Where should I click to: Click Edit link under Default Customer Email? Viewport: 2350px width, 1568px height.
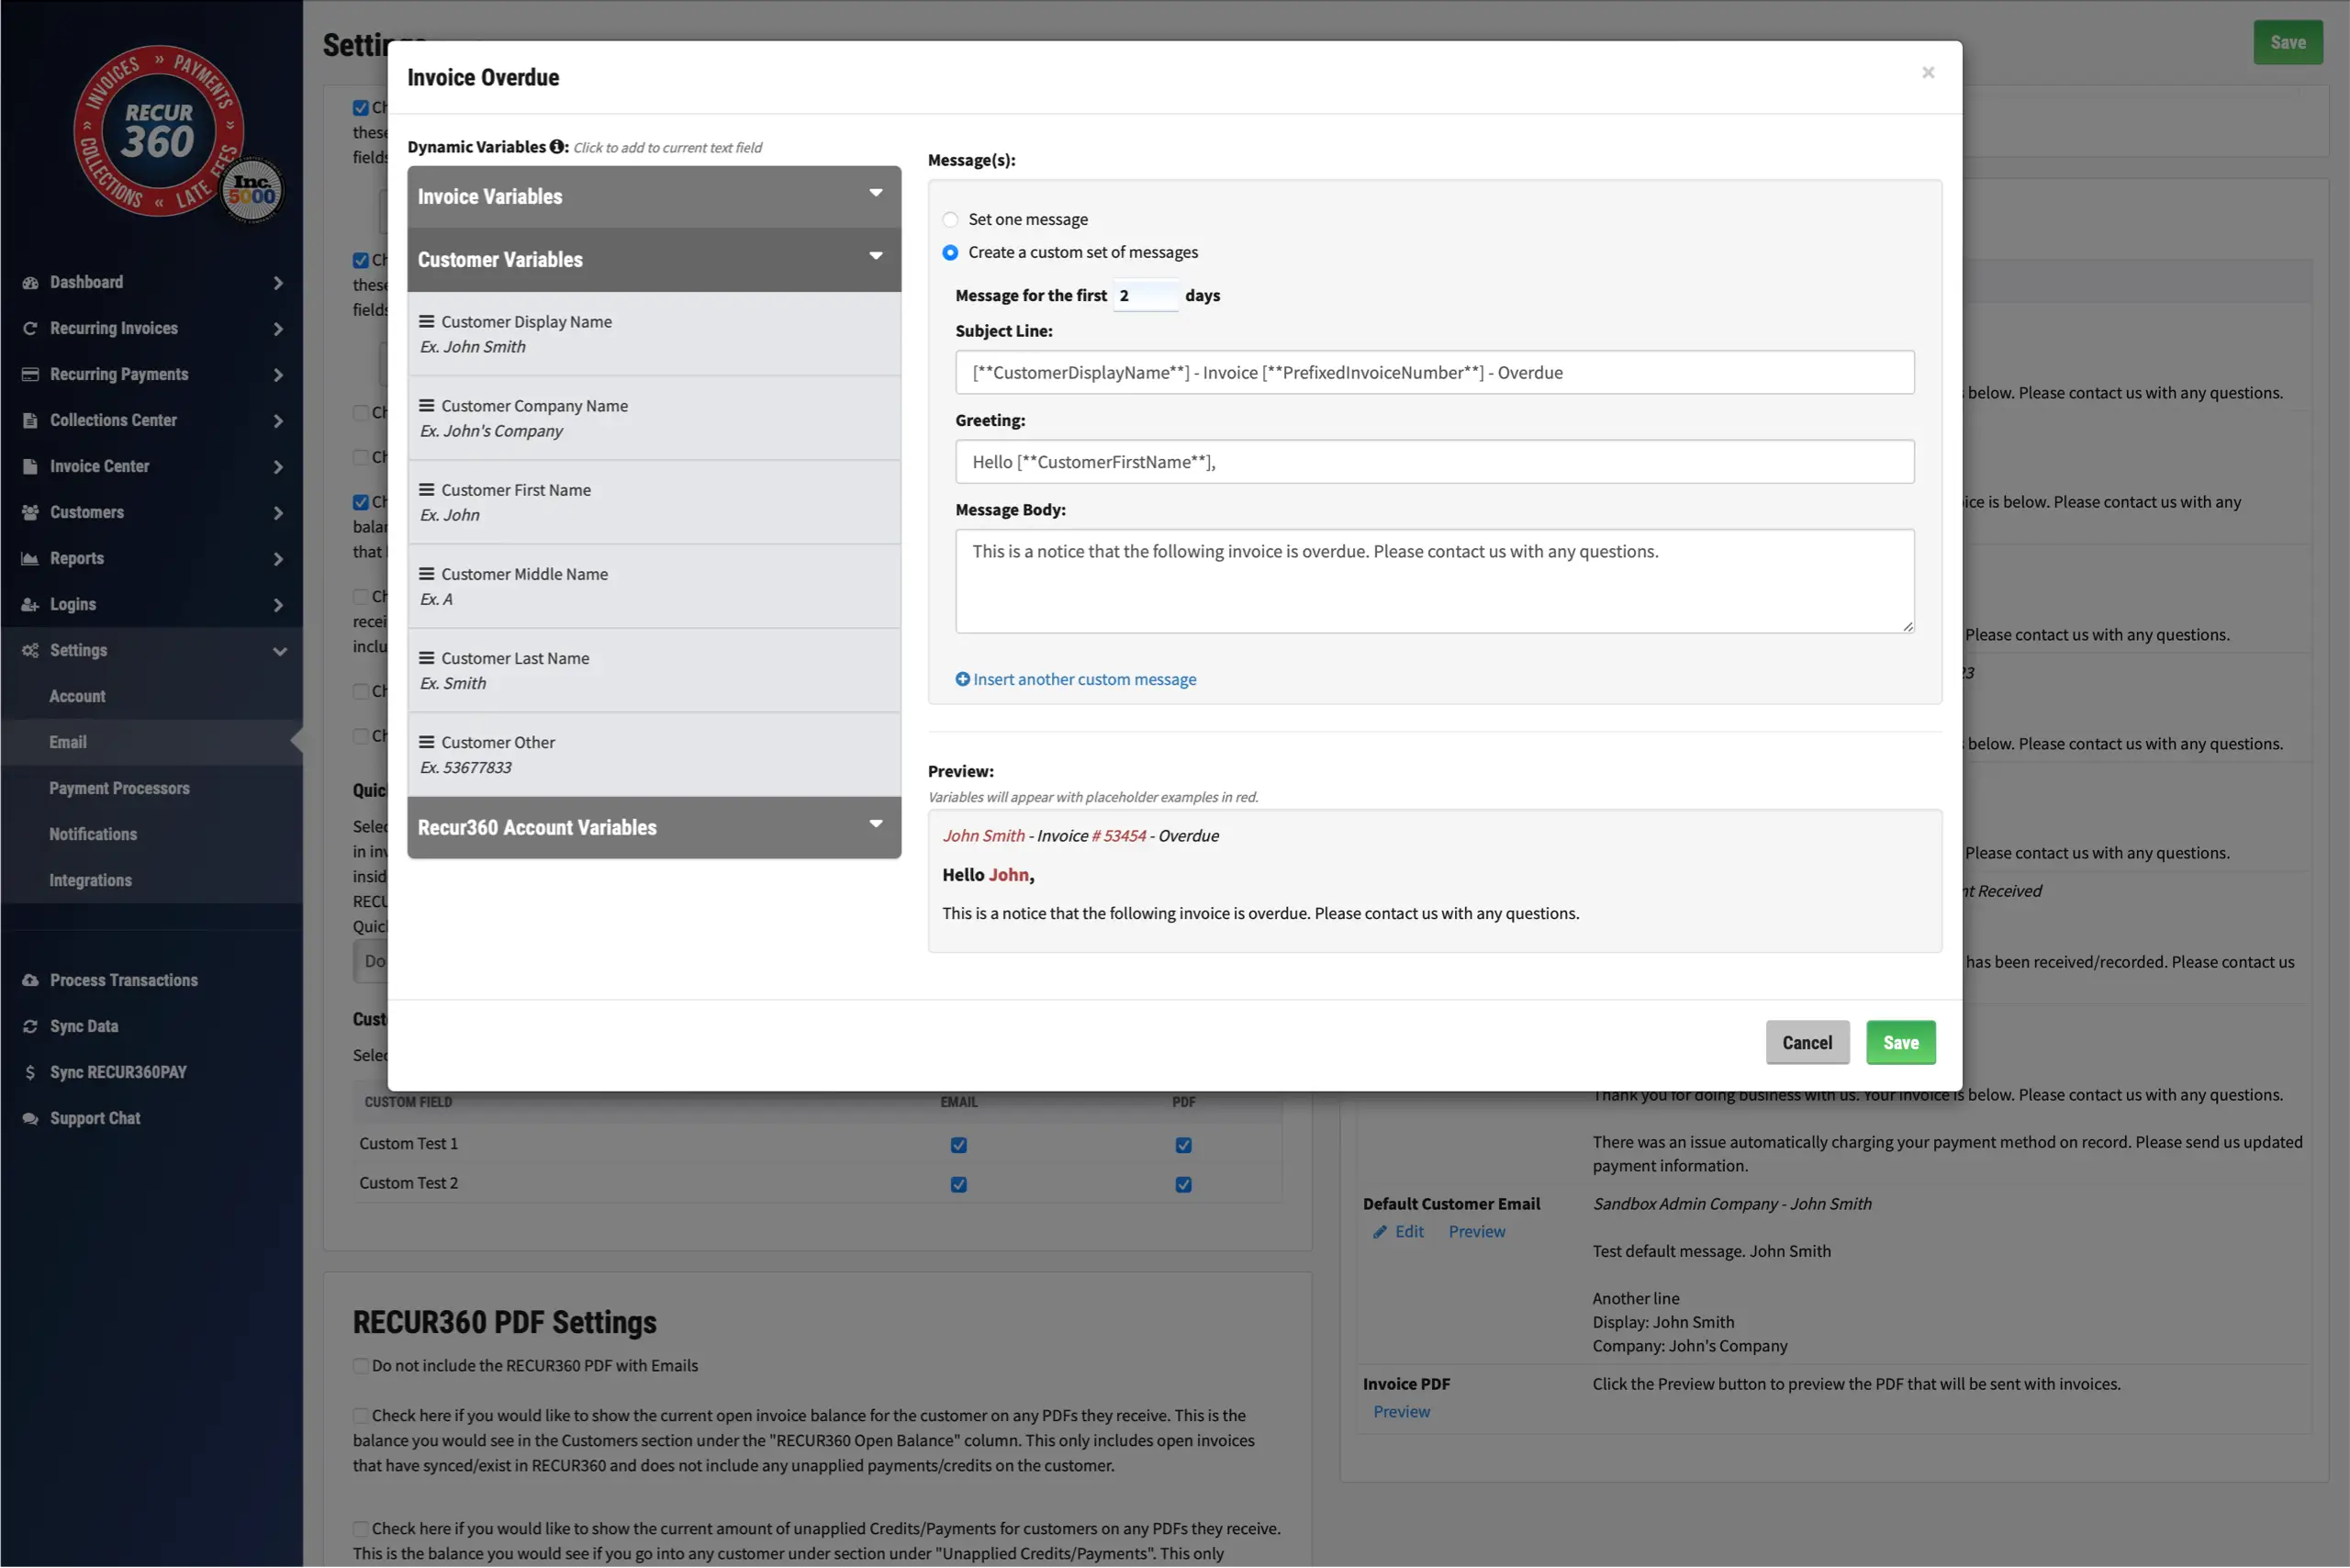coord(1409,1232)
